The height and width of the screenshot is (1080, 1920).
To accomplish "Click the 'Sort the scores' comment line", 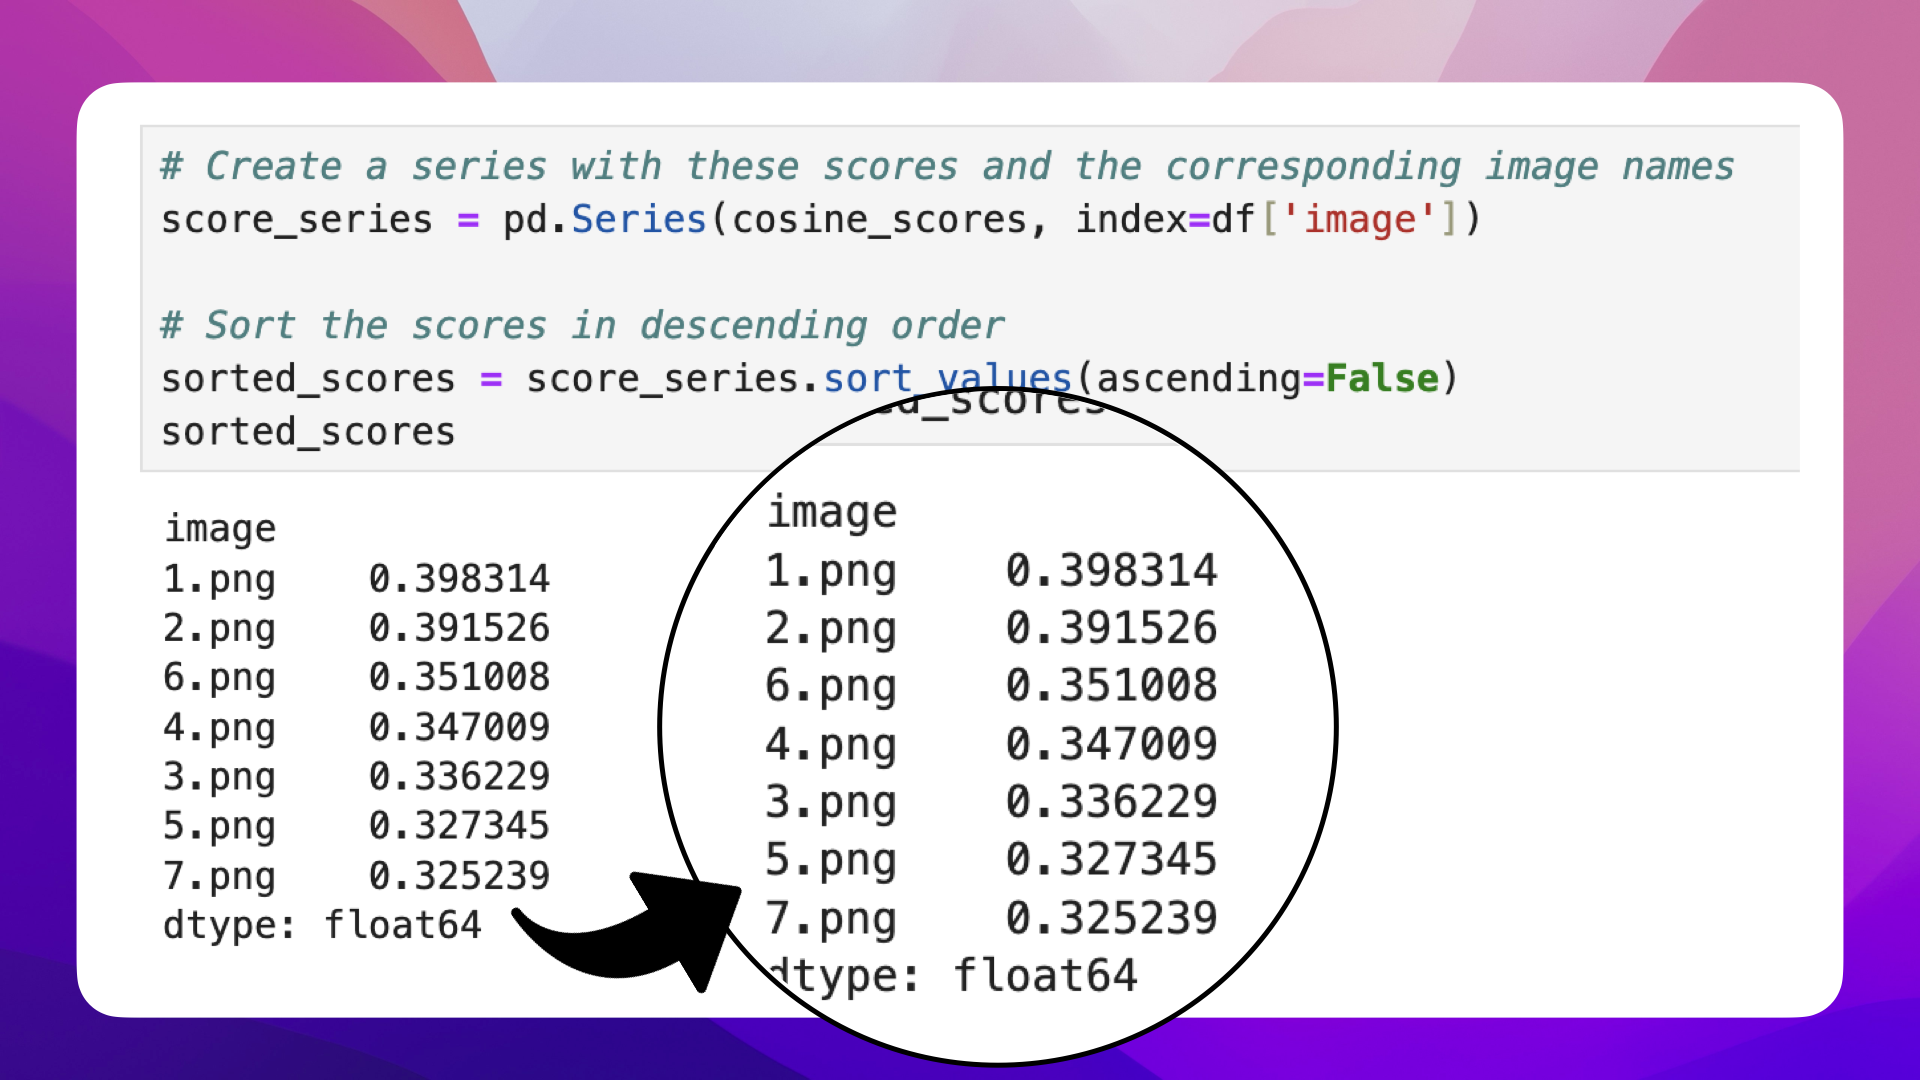I will [581, 325].
